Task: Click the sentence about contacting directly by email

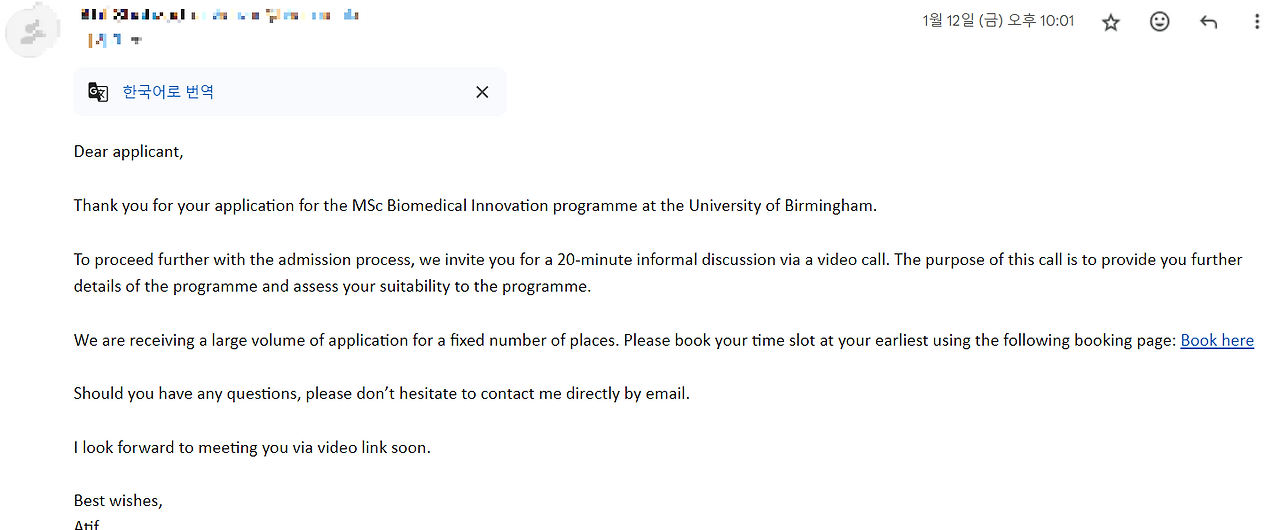Action: click(x=381, y=394)
